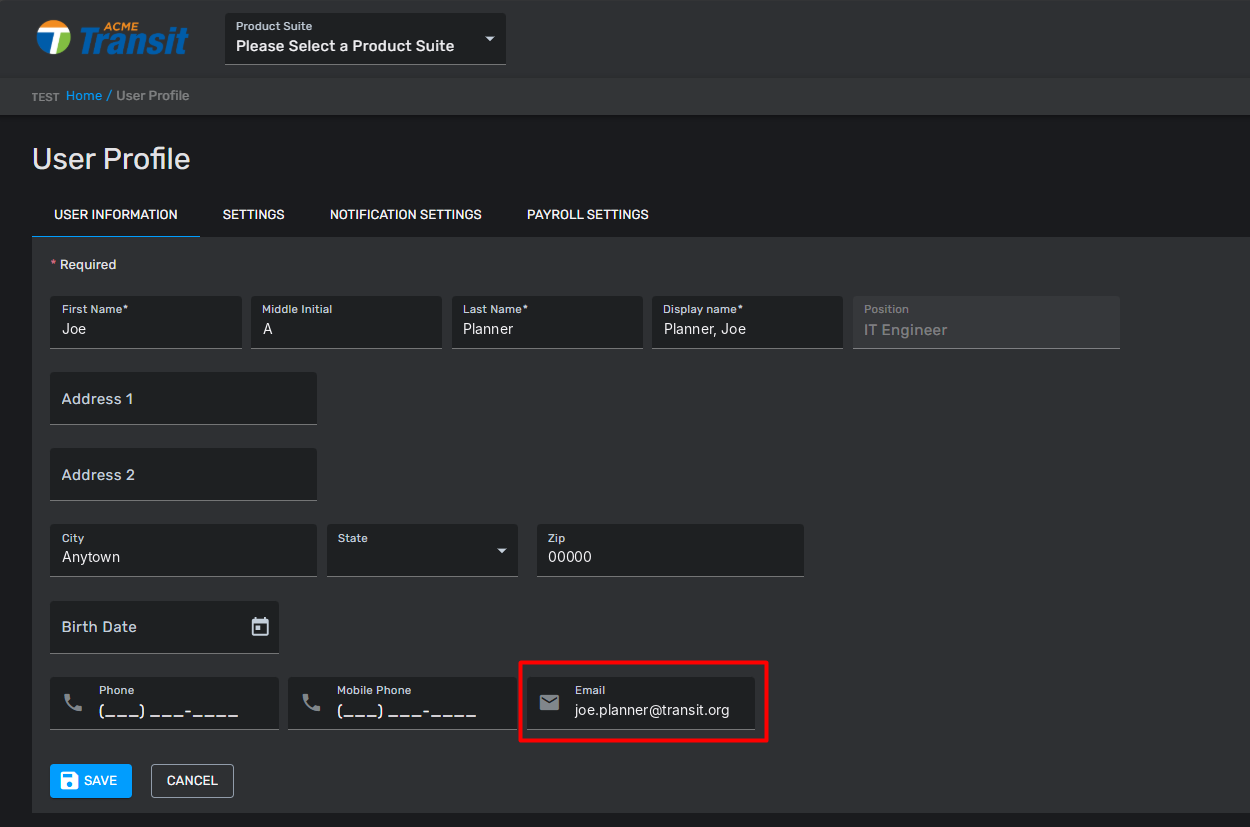Click the phone icon beside Phone field
Viewport: 1250px width, 827px height.
point(73,703)
